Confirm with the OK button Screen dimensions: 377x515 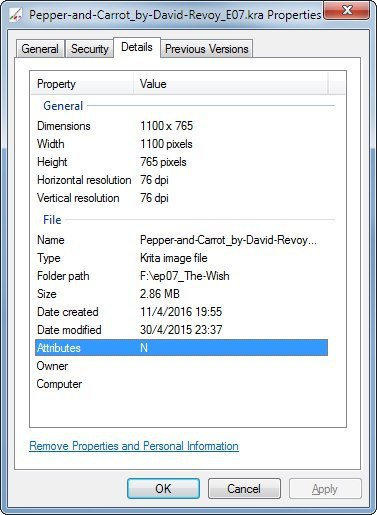click(163, 489)
